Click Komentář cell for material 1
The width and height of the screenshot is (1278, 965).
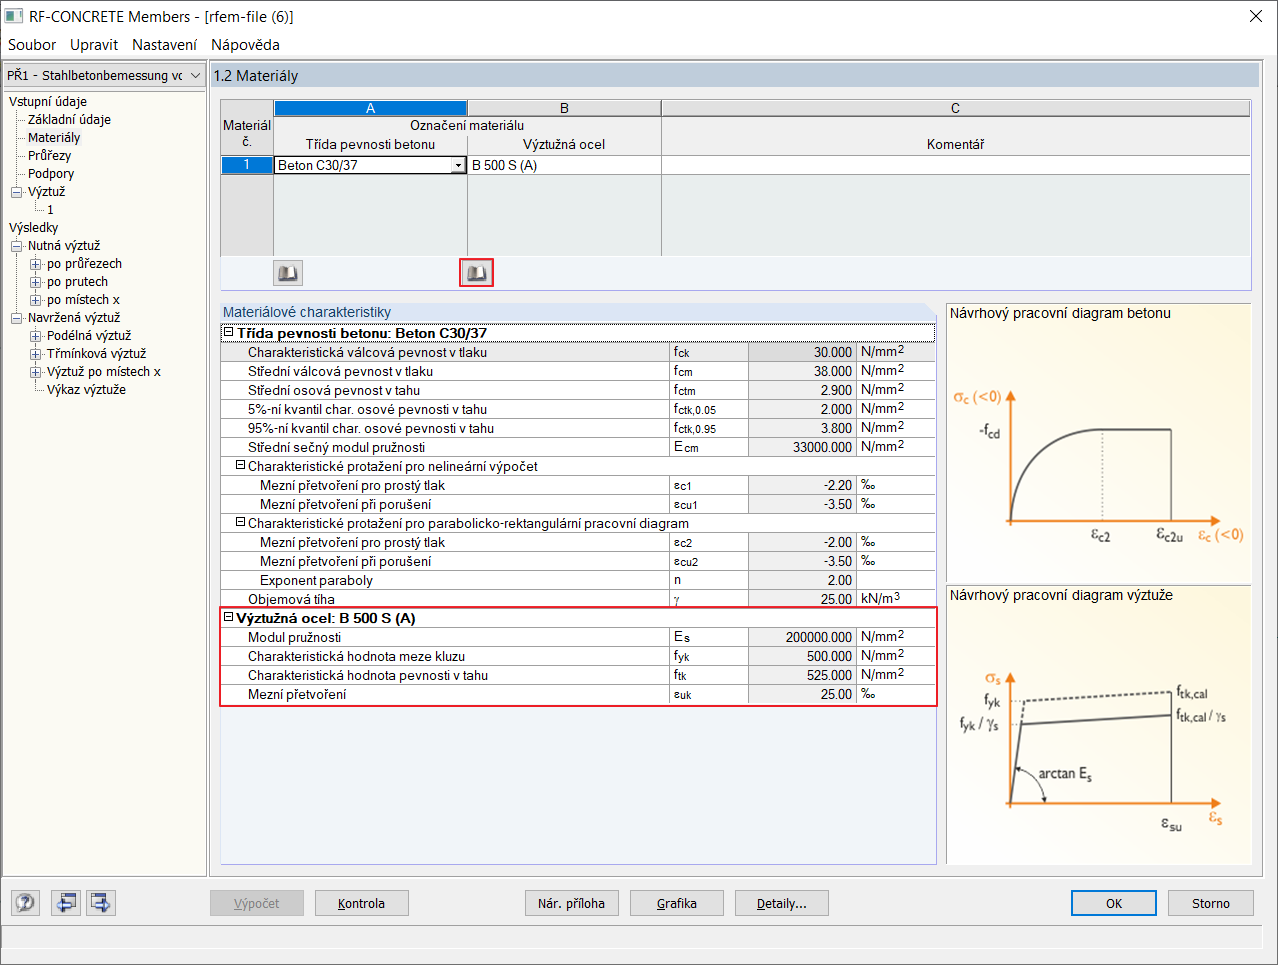point(956,165)
